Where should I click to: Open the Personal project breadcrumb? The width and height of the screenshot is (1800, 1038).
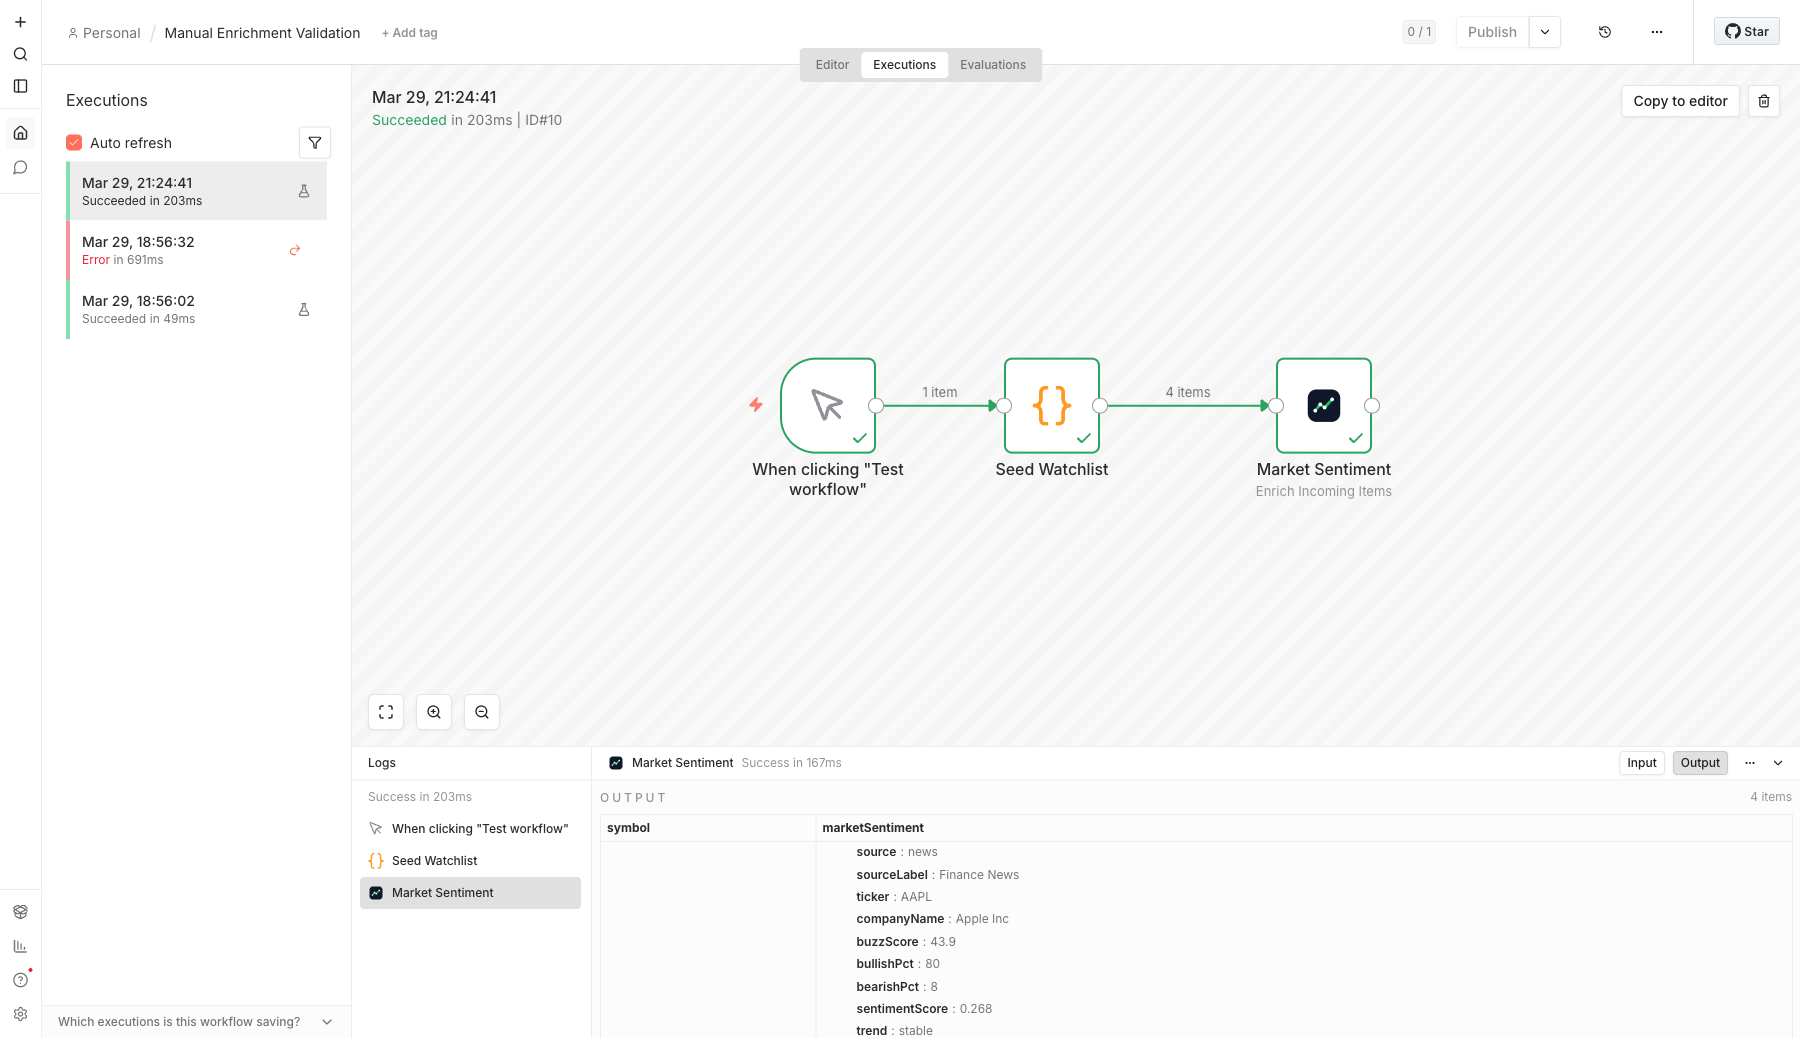point(104,33)
